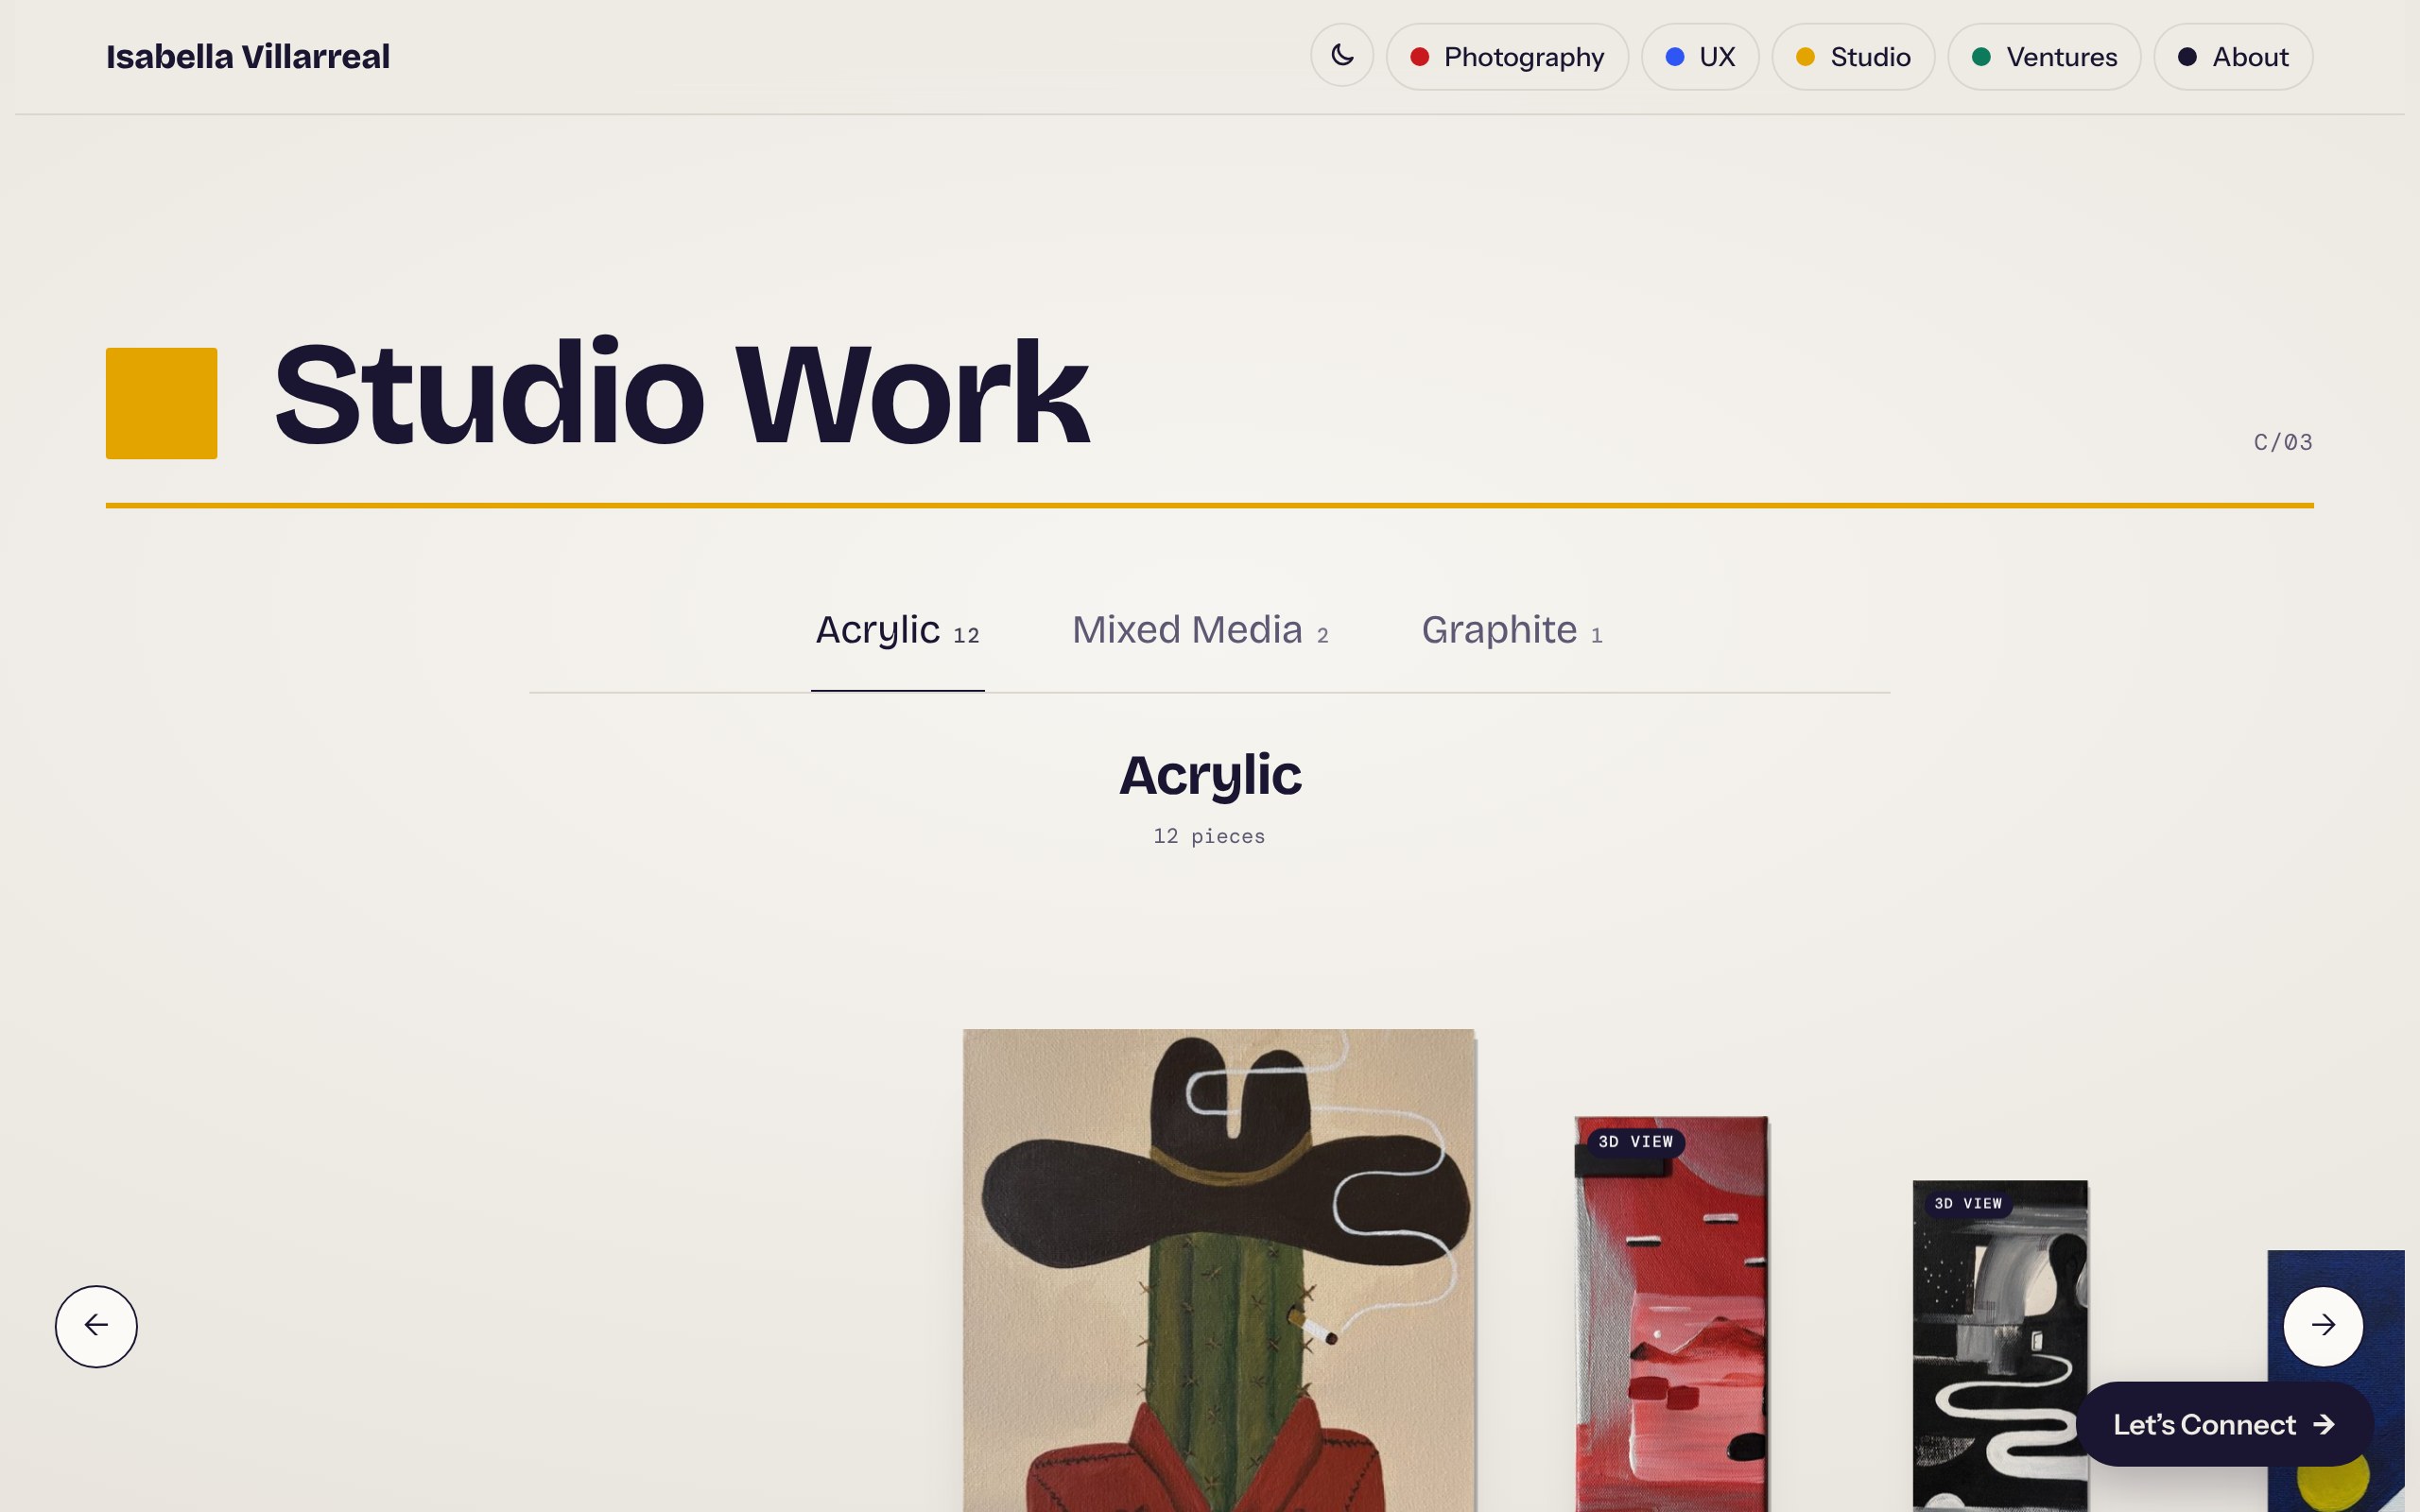Screen dimensions: 2420x1512
Task: Open the Studio nav pill
Action: [1853, 57]
